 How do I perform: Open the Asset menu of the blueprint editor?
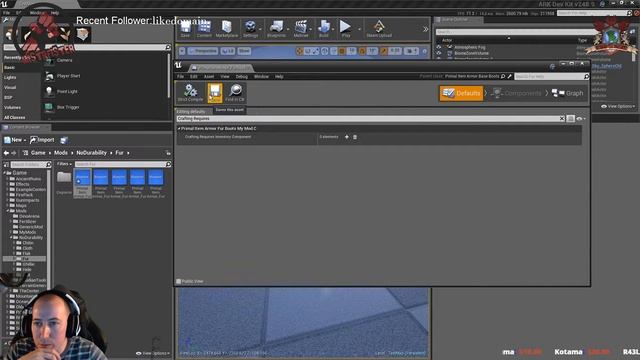(x=209, y=76)
